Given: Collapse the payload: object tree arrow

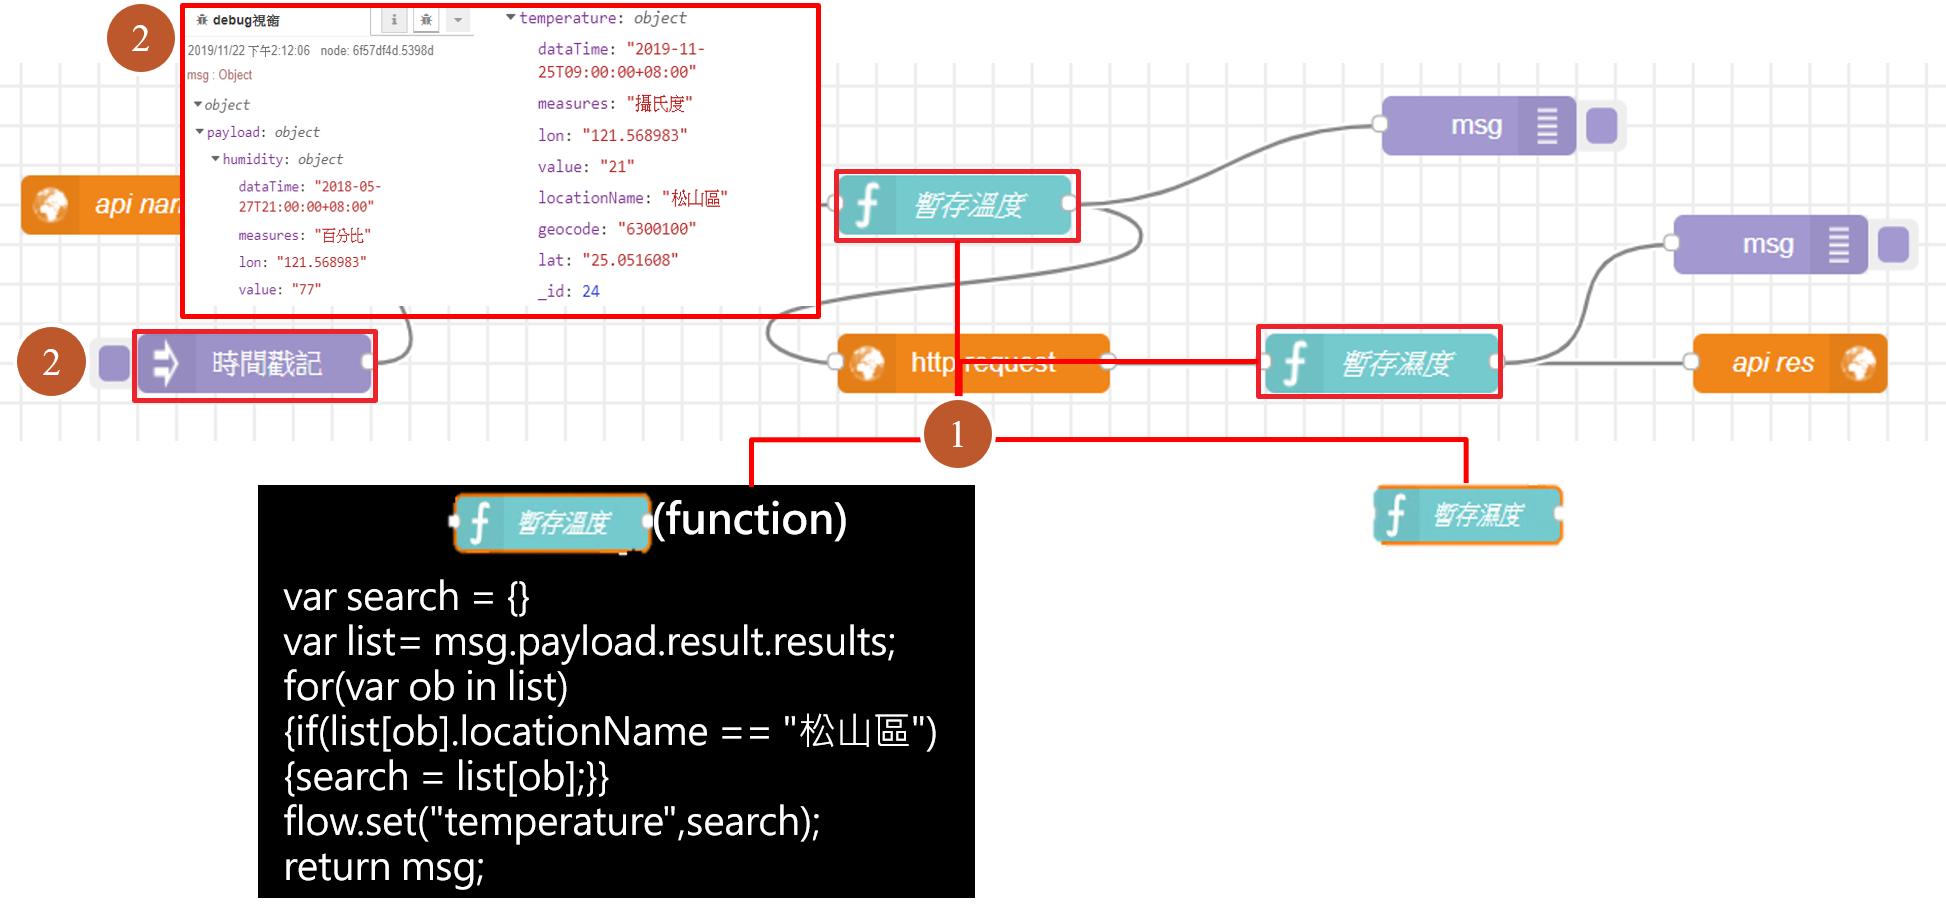Looking at the screenshot, I should 200,131.
